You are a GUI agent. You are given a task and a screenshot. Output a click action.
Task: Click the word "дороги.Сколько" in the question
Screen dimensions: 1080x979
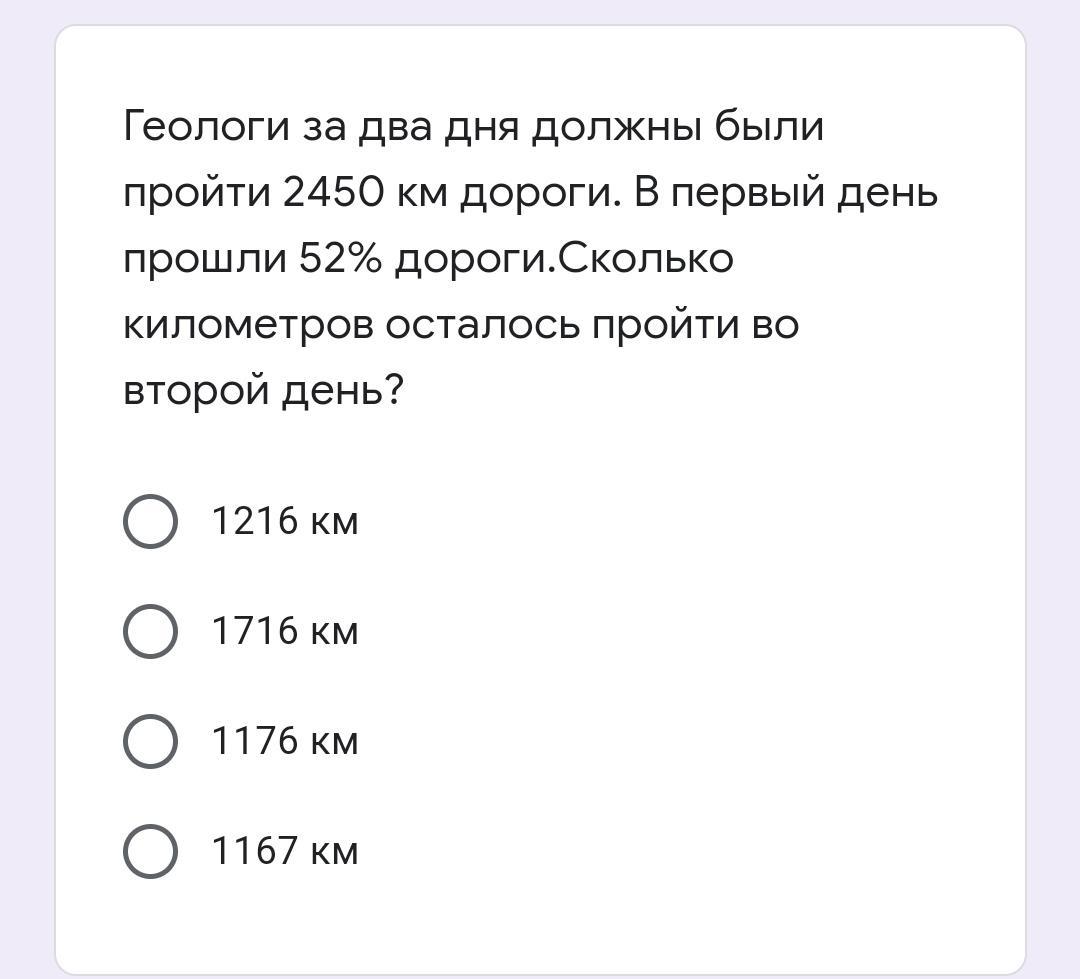tap(564, 259)
